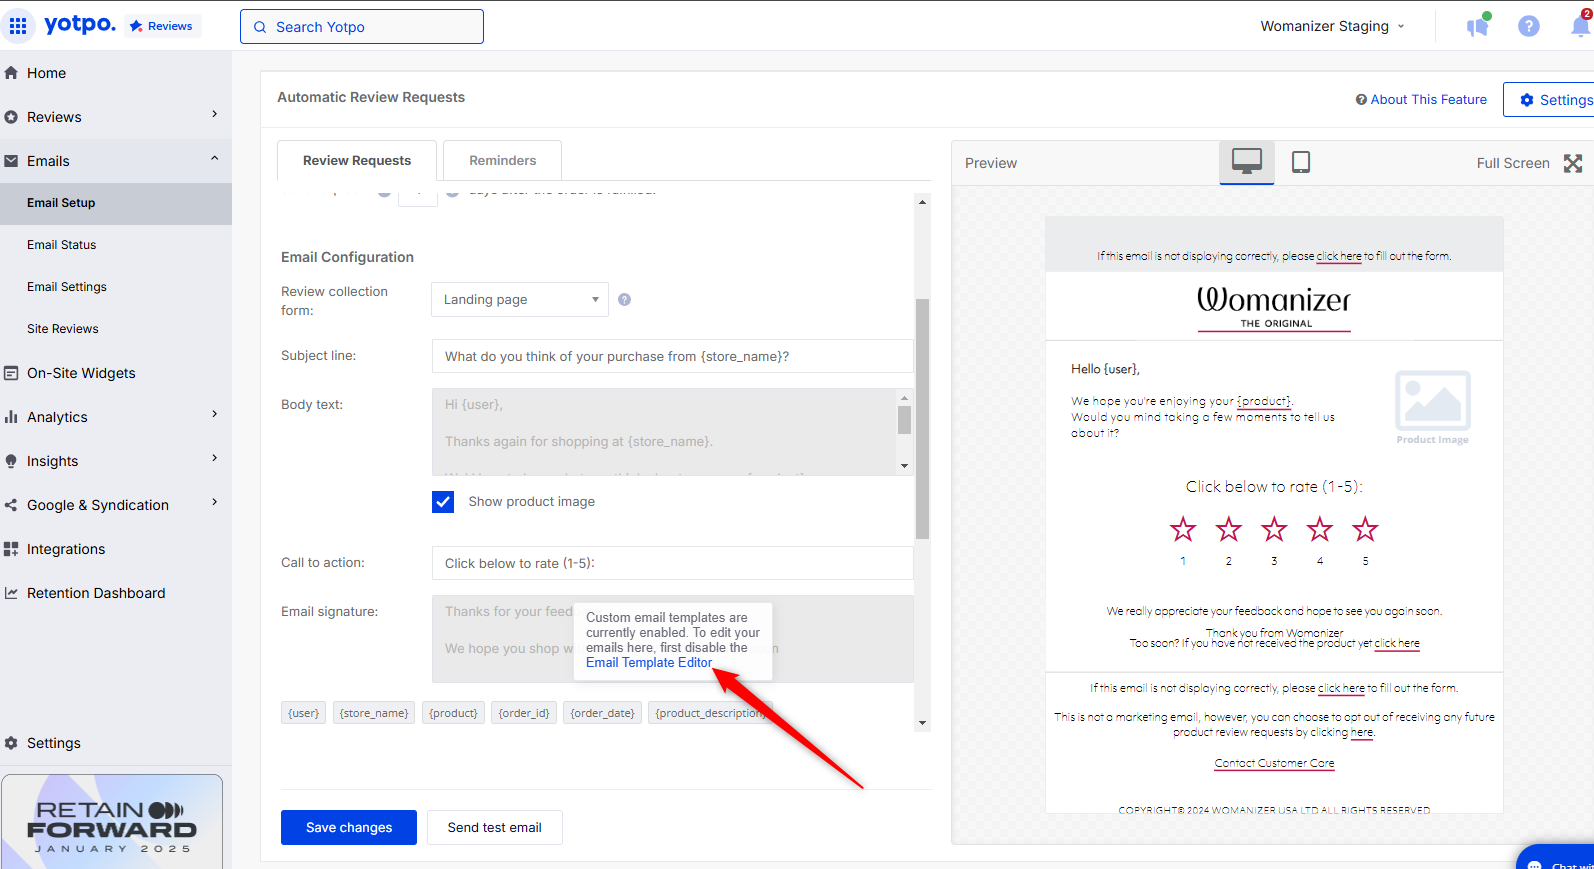Rate four stars in the email preview

pyautogui.click(x=1320, y=529)
